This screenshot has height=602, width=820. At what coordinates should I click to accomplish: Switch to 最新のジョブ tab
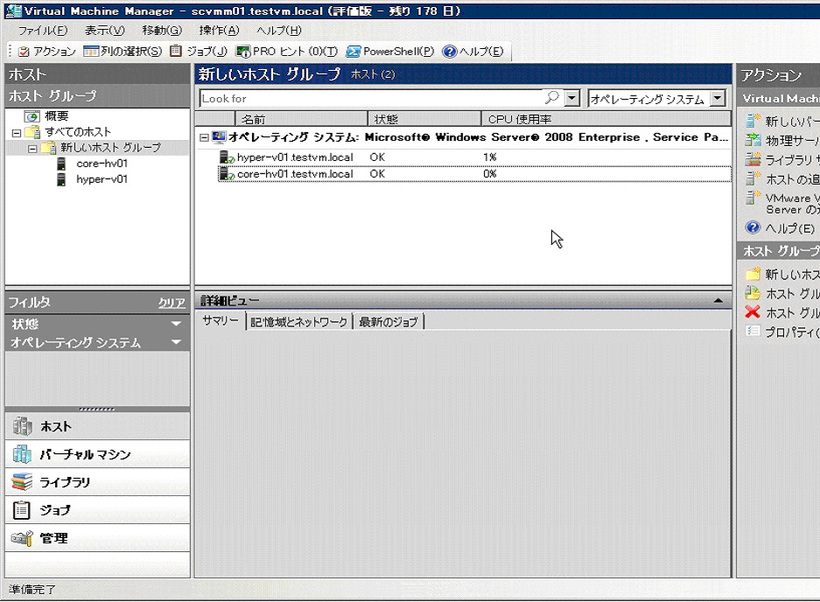[389, 321]
